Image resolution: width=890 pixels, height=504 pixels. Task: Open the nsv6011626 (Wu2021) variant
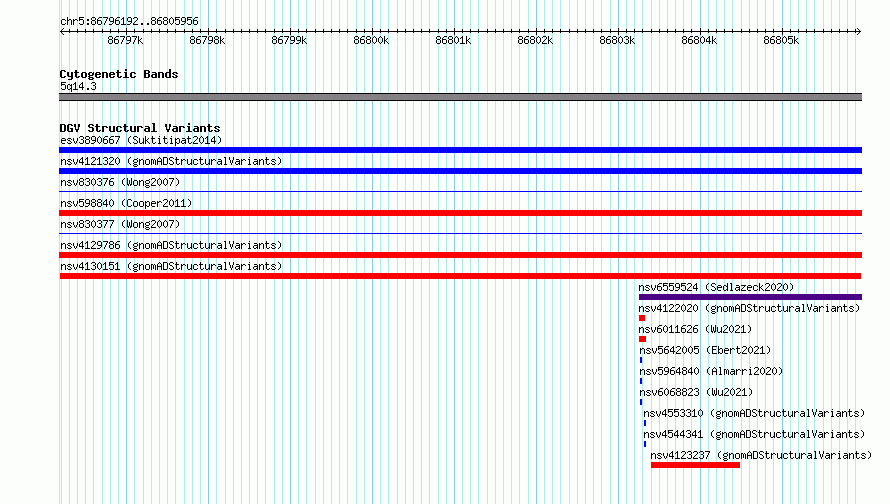(695, 329)
